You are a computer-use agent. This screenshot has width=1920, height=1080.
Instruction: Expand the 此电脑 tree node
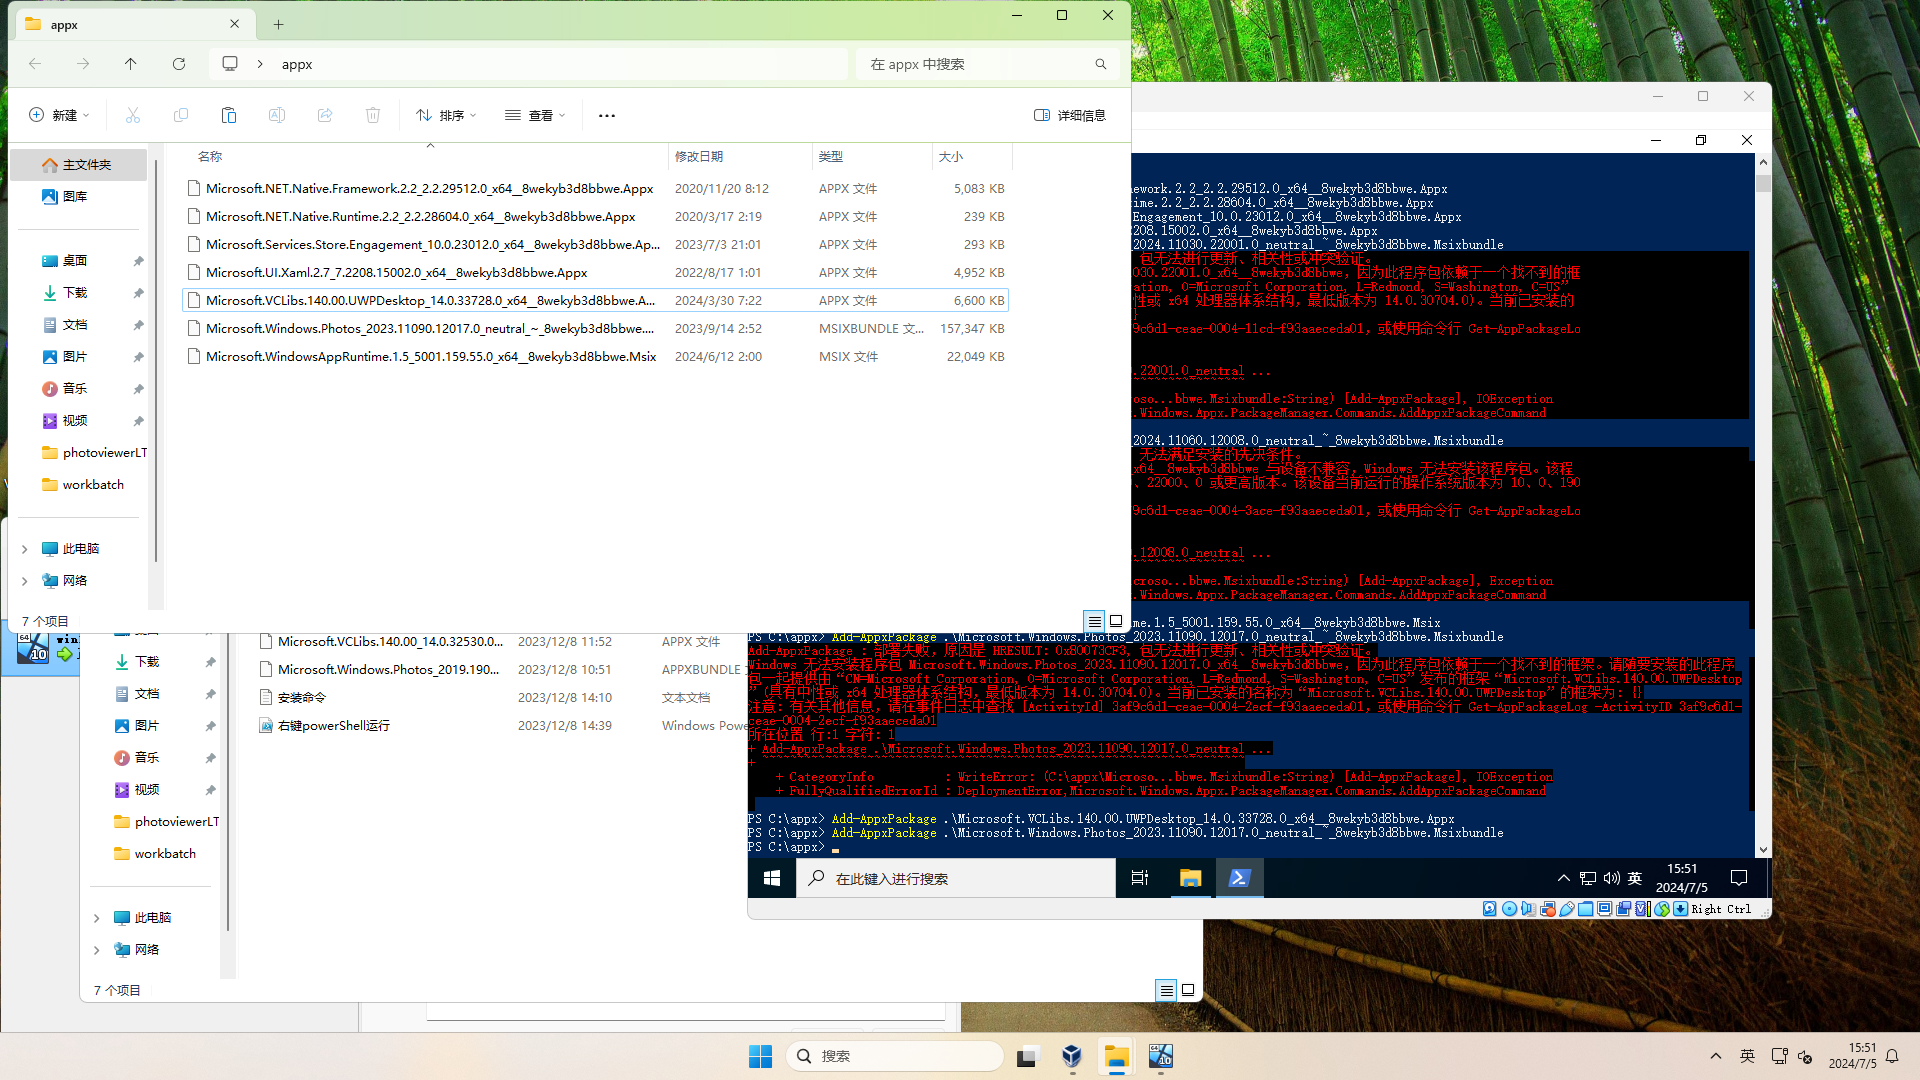(25, 549)
